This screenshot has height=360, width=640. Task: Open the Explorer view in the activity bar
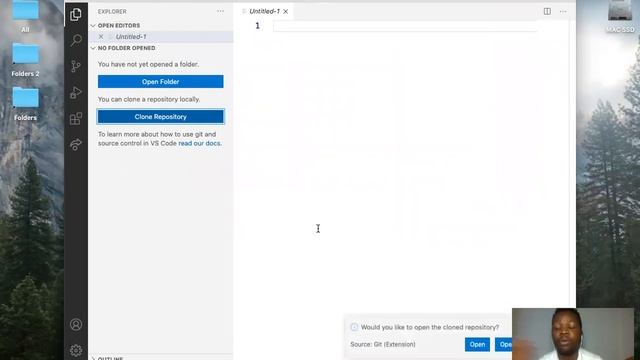[x=76, y=15]
